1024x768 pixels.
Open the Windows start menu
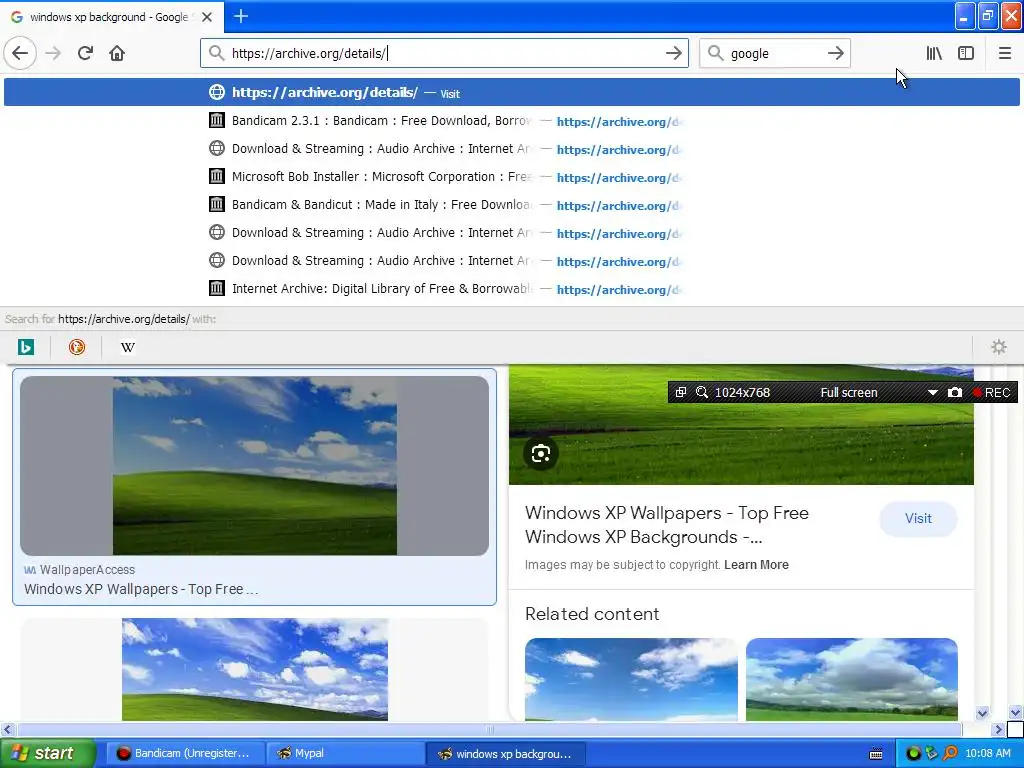[x=47, y=753]
